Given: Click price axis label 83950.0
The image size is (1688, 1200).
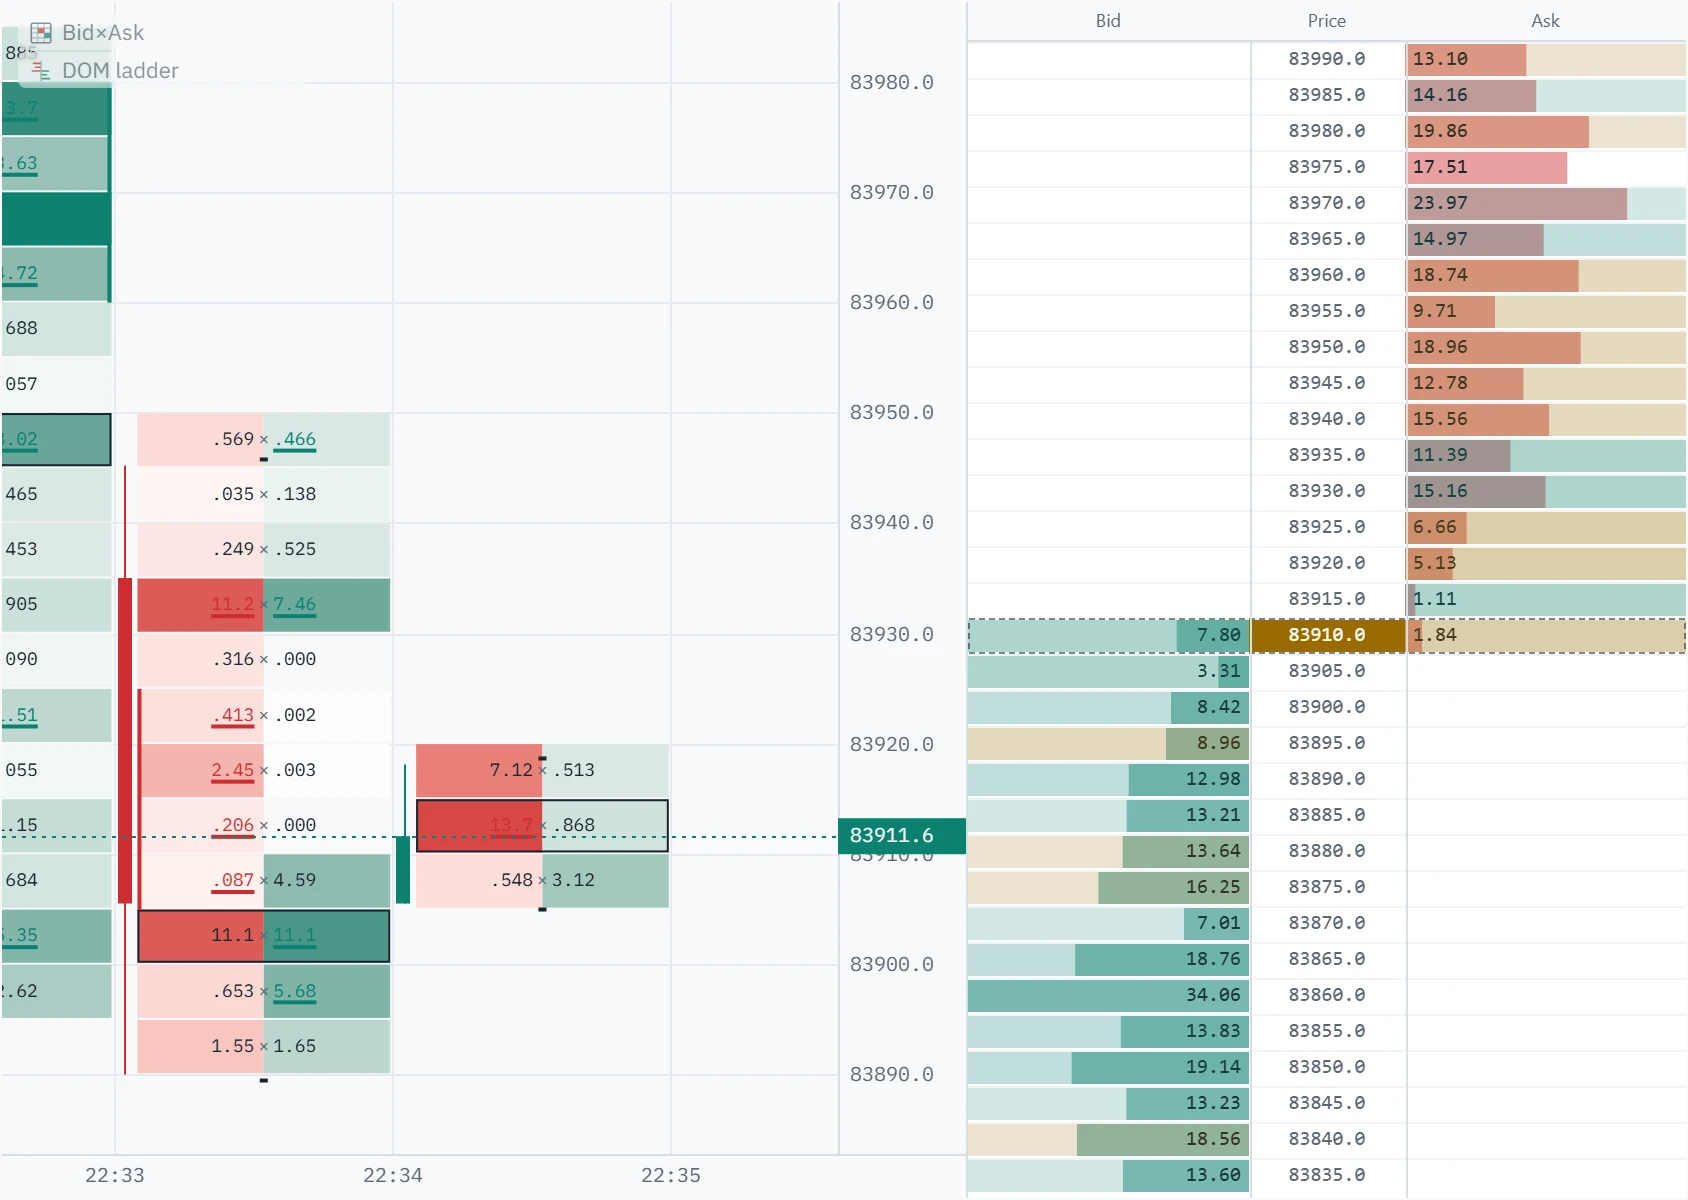Looking at the screenshot, I should point(892,413).
